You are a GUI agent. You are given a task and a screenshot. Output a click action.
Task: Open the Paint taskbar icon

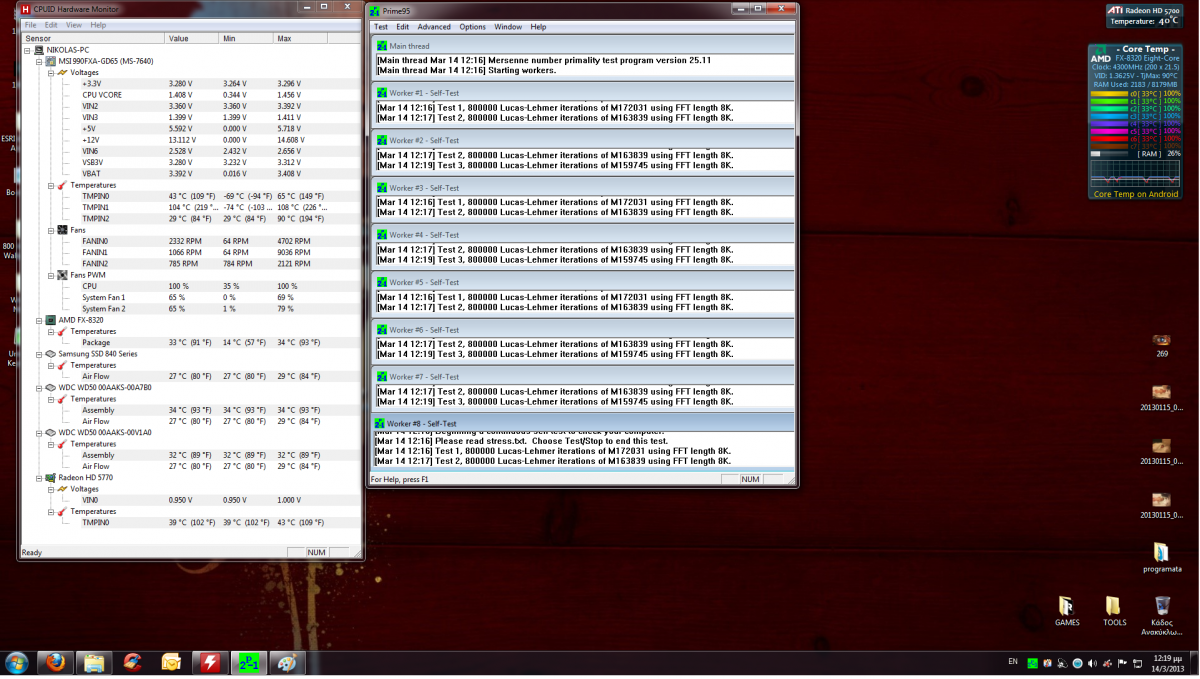(x=288, y=663)
